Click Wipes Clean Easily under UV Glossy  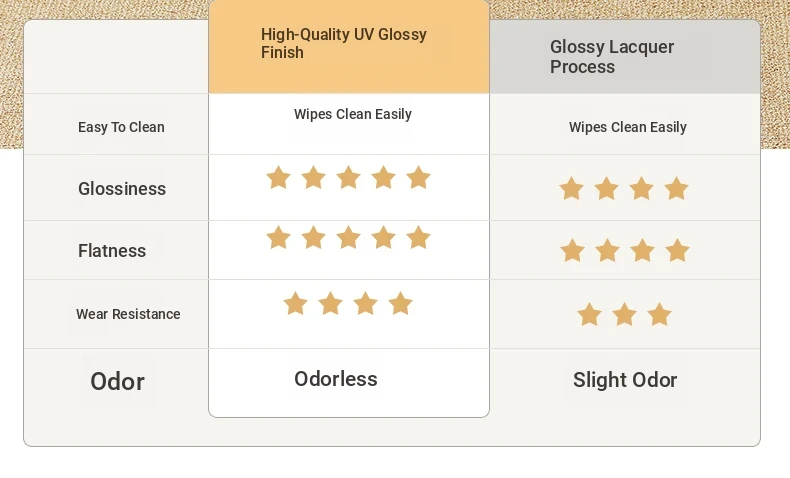(353, 114)
